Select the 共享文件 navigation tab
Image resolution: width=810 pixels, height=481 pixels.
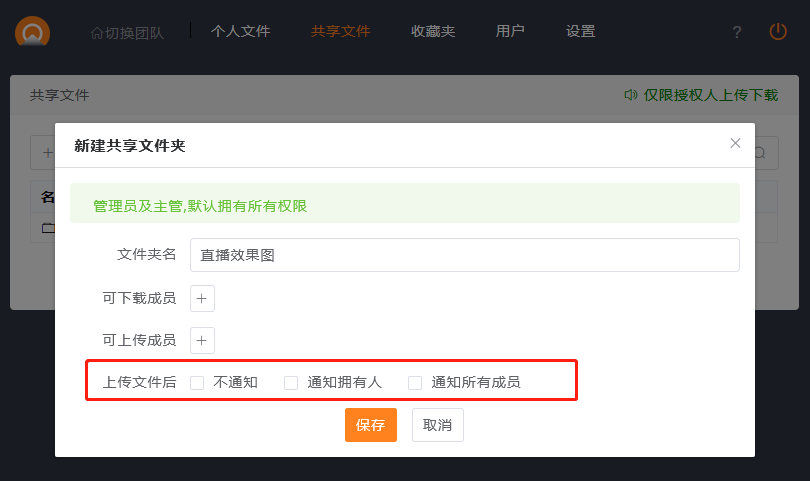point(340,31)
